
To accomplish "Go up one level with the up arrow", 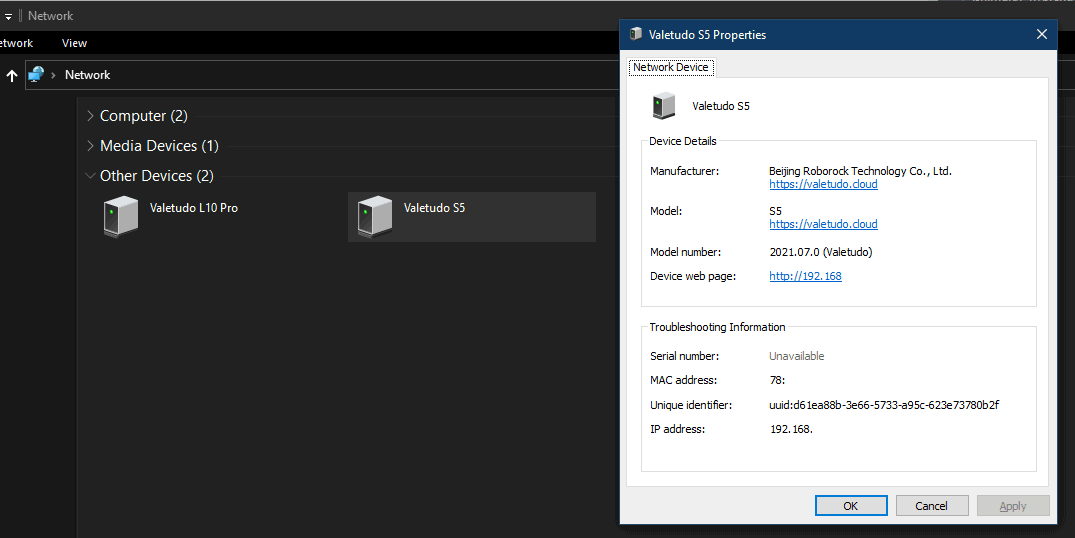I will [12, 75].
